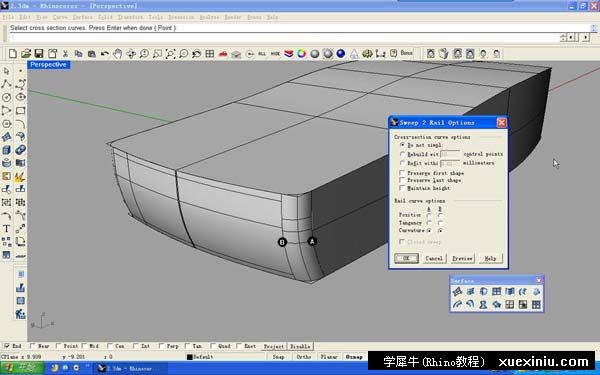This screenshot has width=600, height=375.
Task: Toggle the End object snap checkbox
Action: tap(7, 346)
